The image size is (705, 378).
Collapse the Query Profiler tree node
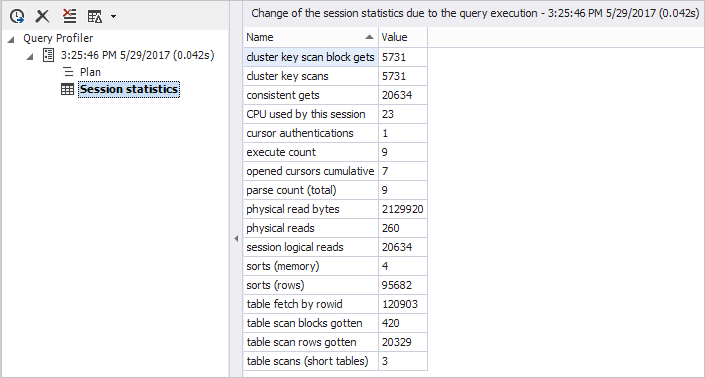pyautogui.click(x=11, y=40)
